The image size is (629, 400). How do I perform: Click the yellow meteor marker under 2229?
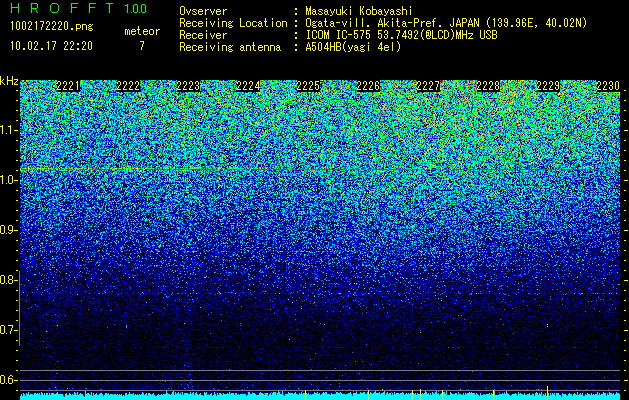pyautogui.click(x=548, y=393)
